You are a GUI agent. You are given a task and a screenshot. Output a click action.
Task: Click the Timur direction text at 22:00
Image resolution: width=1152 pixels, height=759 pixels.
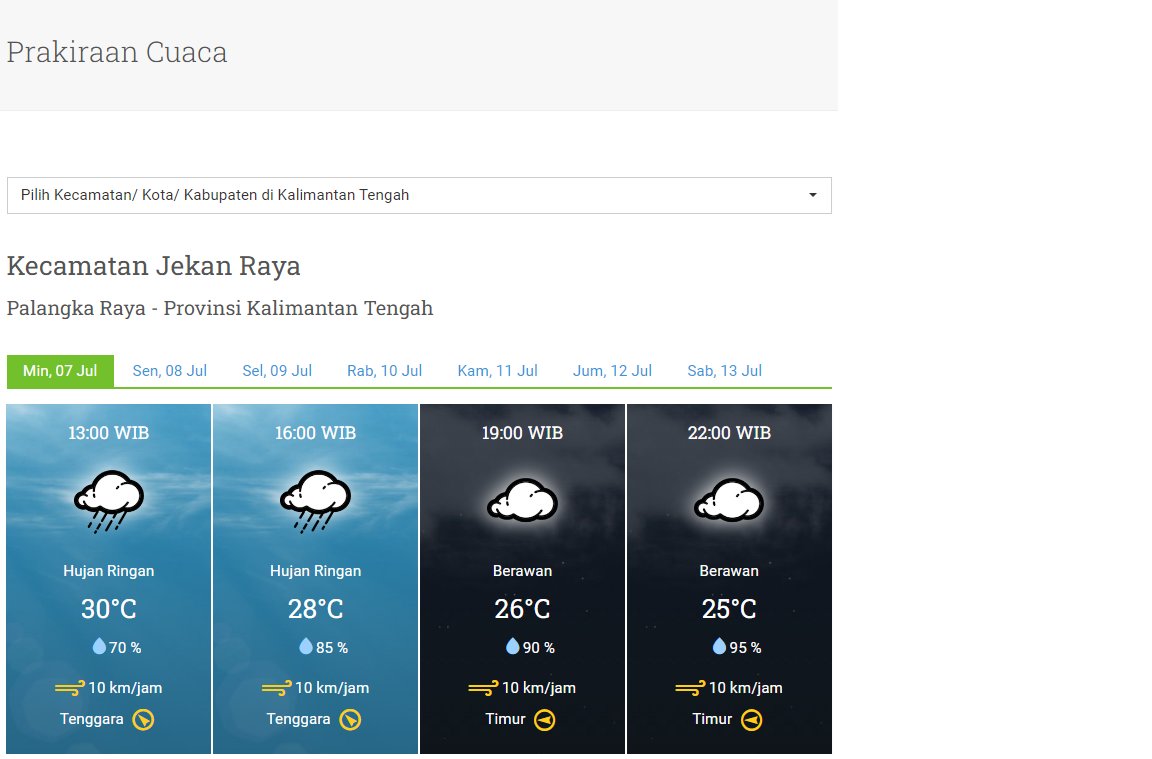coord(712,719)
